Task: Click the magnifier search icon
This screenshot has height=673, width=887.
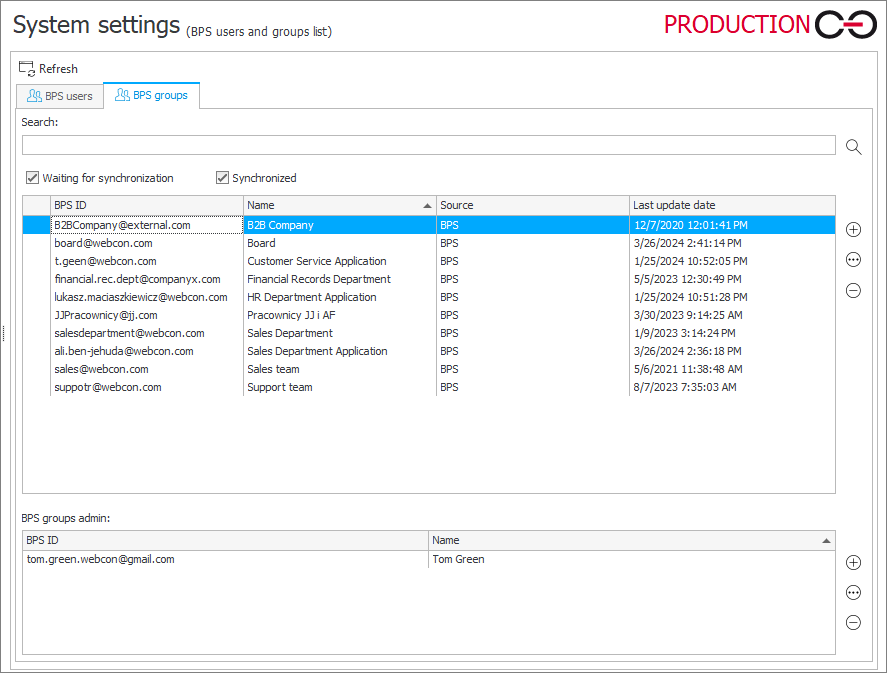Action: (x=853, y=147)
